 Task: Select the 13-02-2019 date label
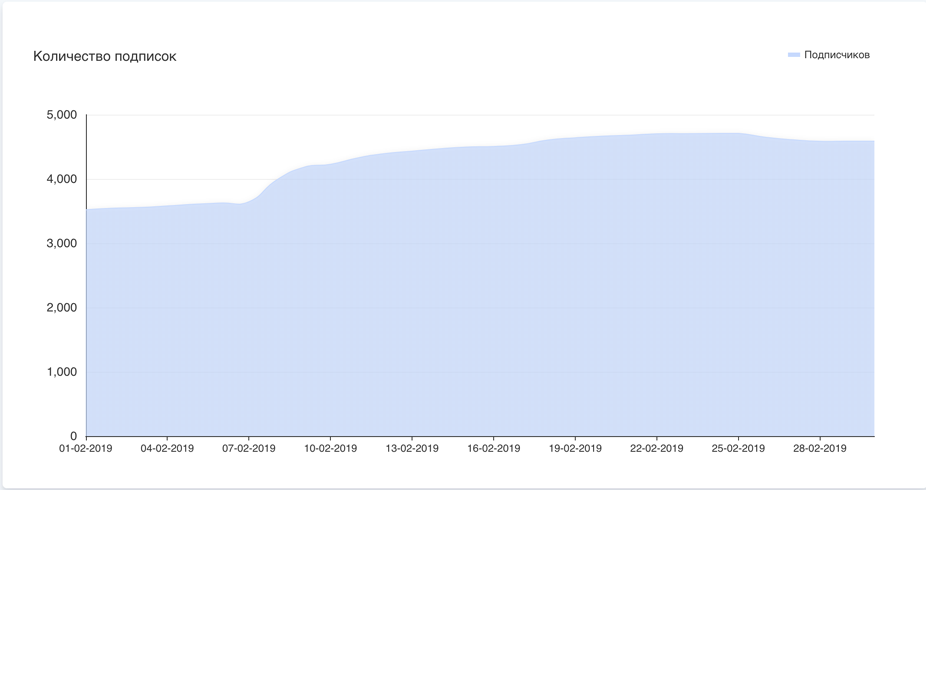point(412,448)
